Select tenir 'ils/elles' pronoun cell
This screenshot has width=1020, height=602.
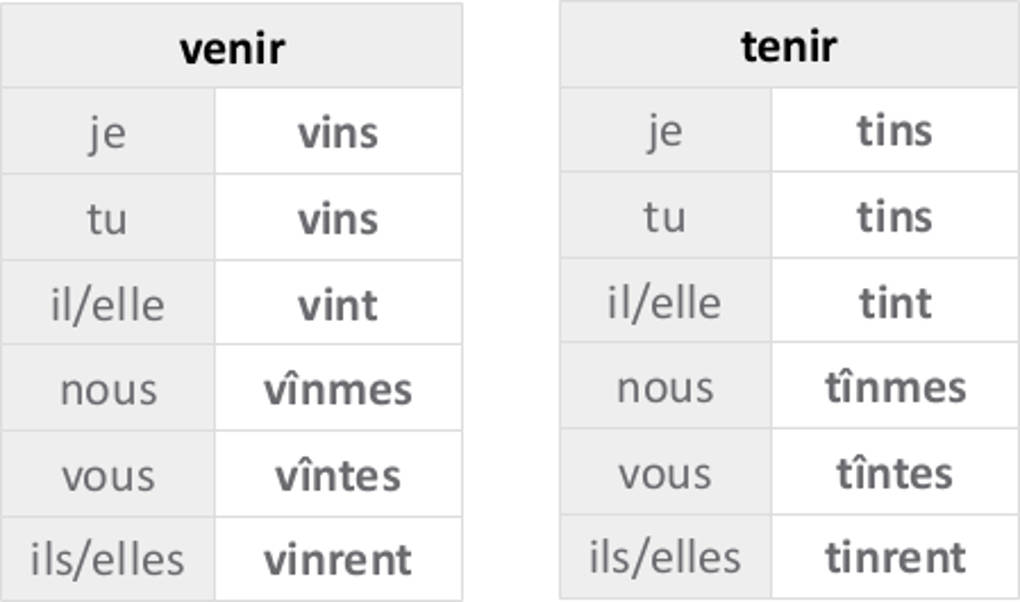pos(665,557)
